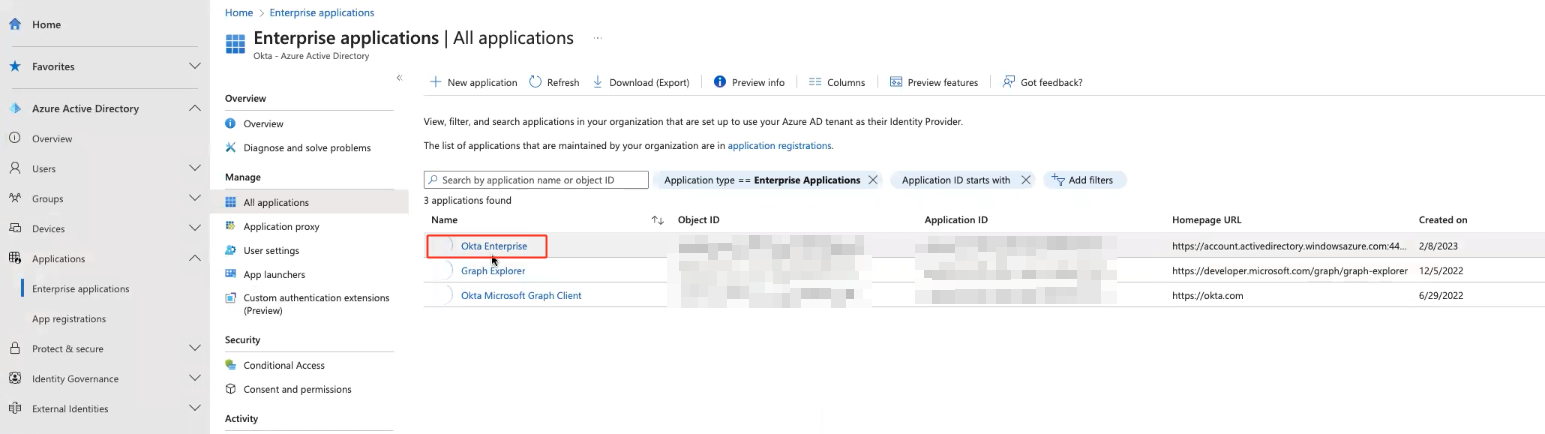Expand the Favorites section chevron

click(x=195, y=66)
